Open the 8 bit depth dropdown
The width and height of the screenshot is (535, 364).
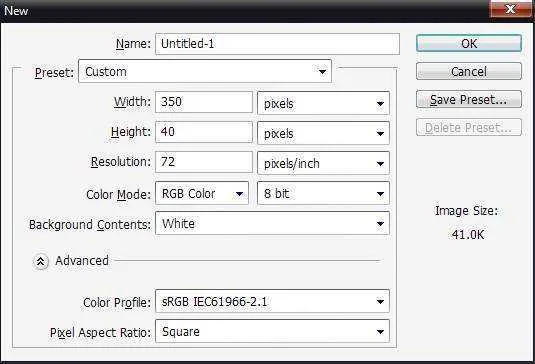(323, 193)
